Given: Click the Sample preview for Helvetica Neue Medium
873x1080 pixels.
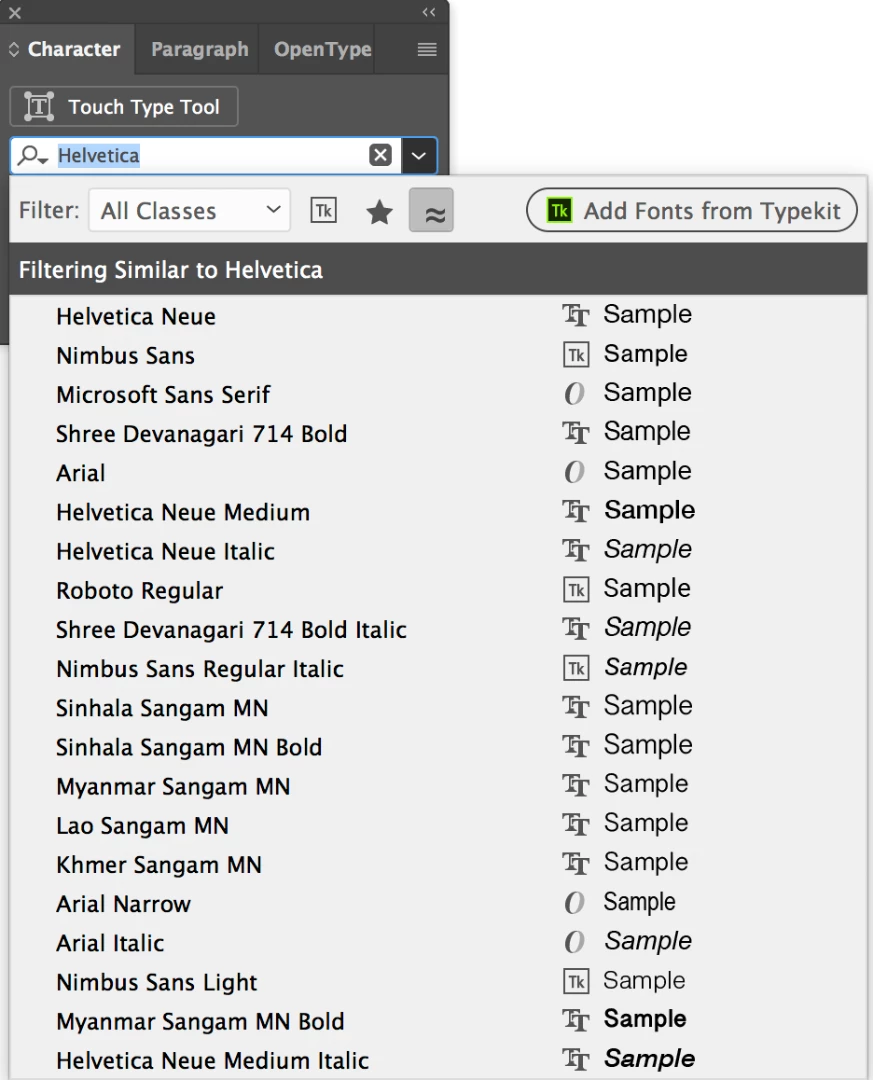Looking at the screenshot, I should (x=650, y=510).
